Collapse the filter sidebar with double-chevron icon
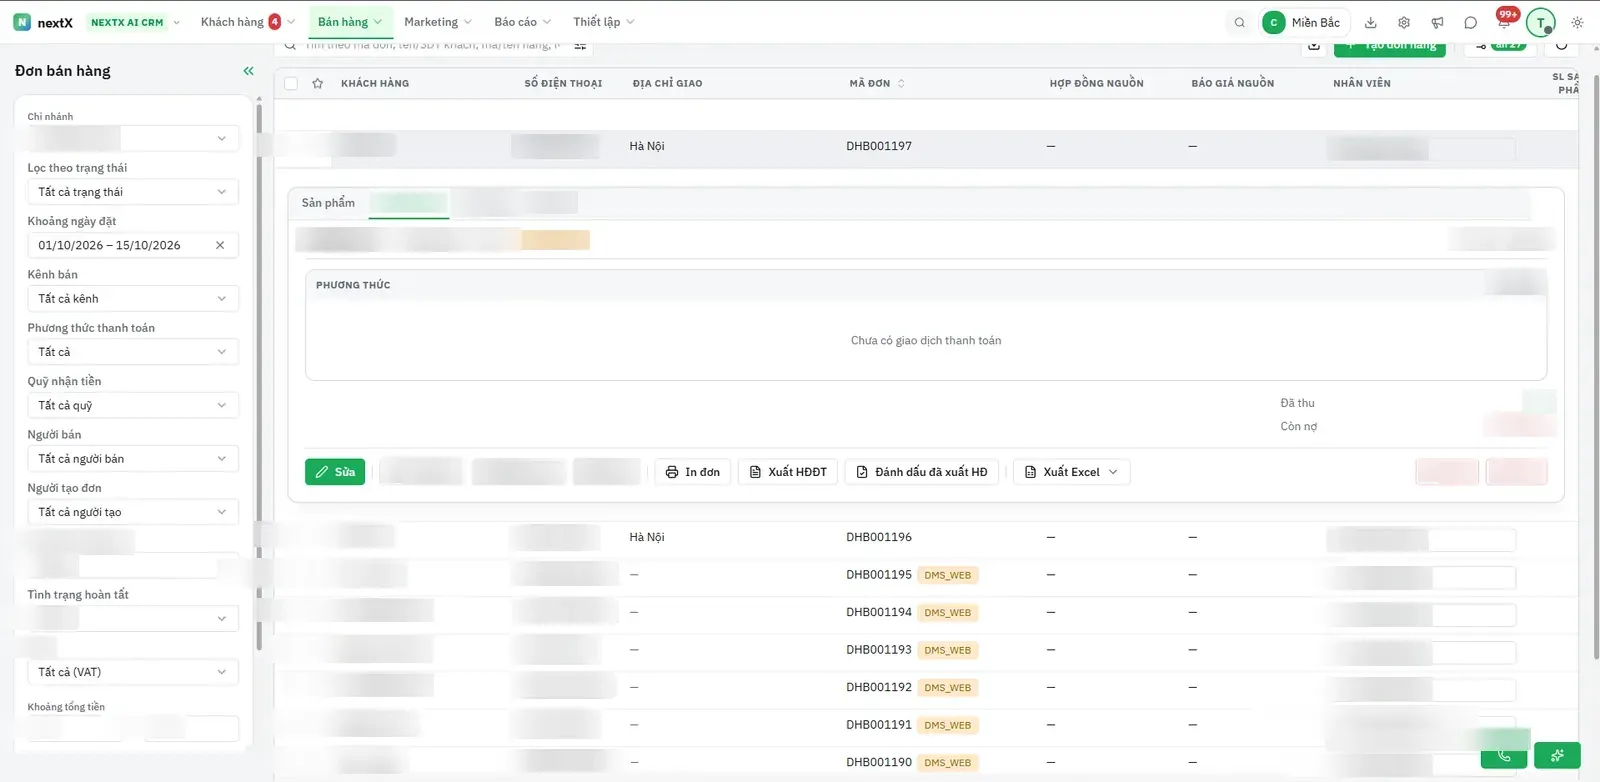The height and width of the screenshot is (782, 1600). (x=248, y=71)
